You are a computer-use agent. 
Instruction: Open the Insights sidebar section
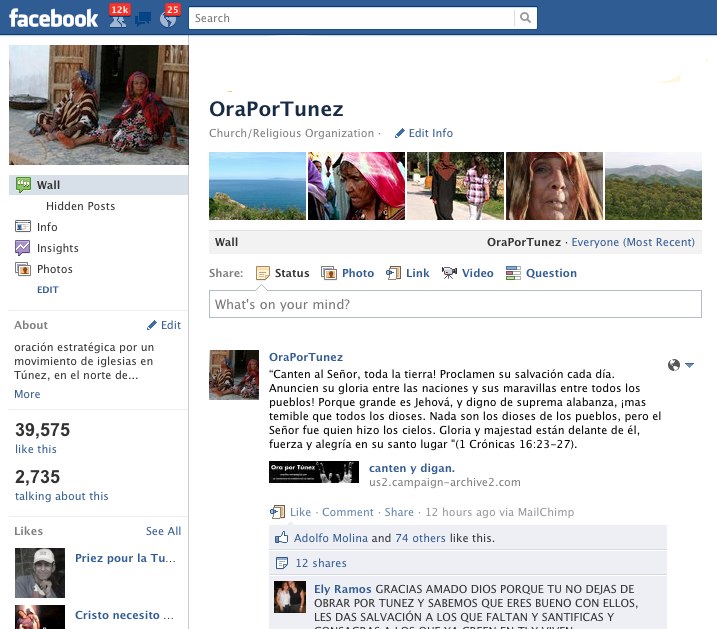[x=58, y=248]
